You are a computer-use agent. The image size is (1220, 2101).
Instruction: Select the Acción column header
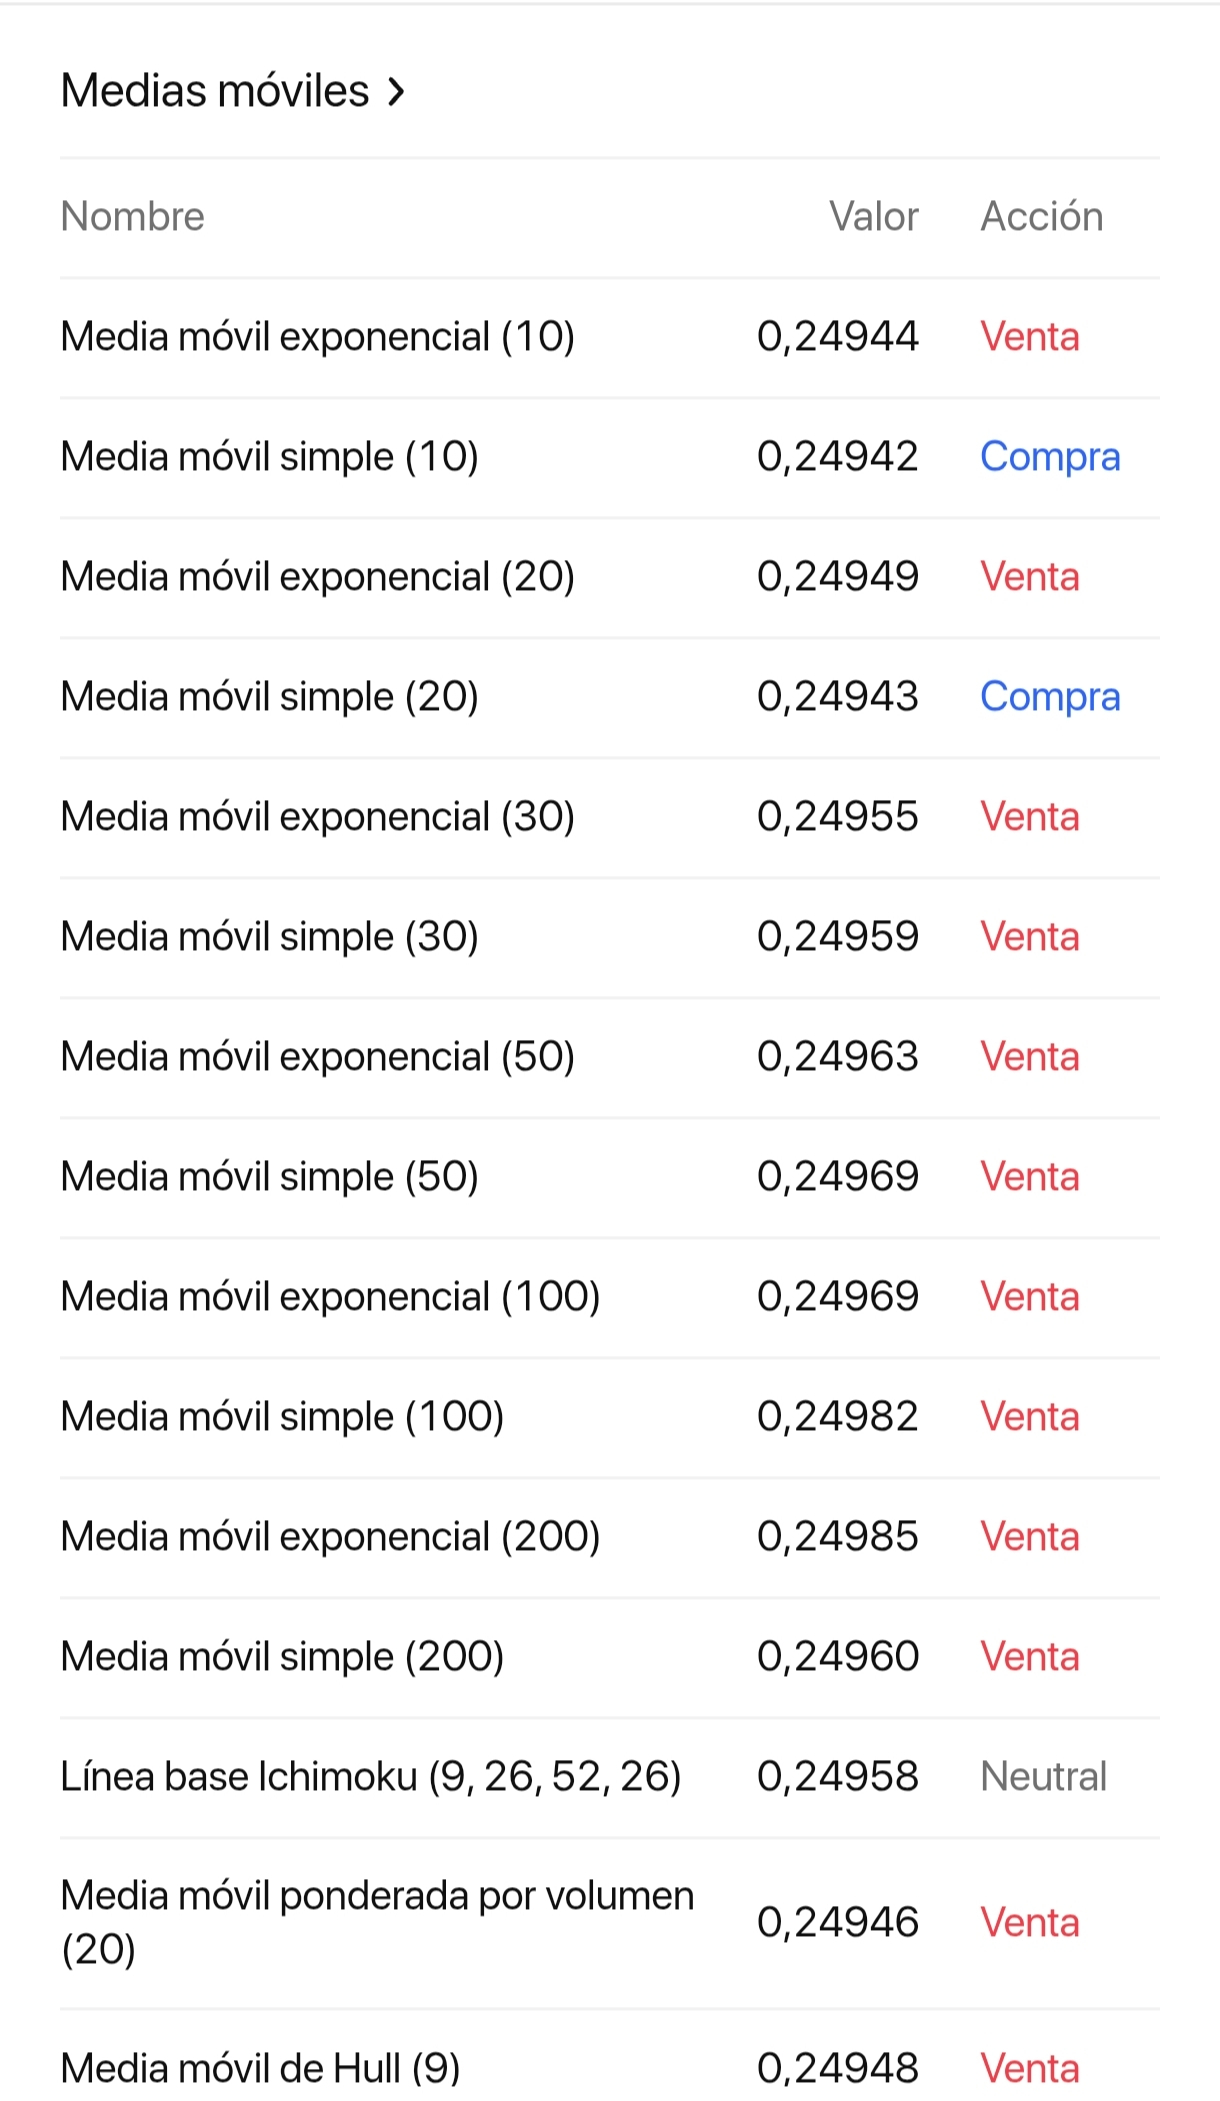click(x=1042, y=217)
